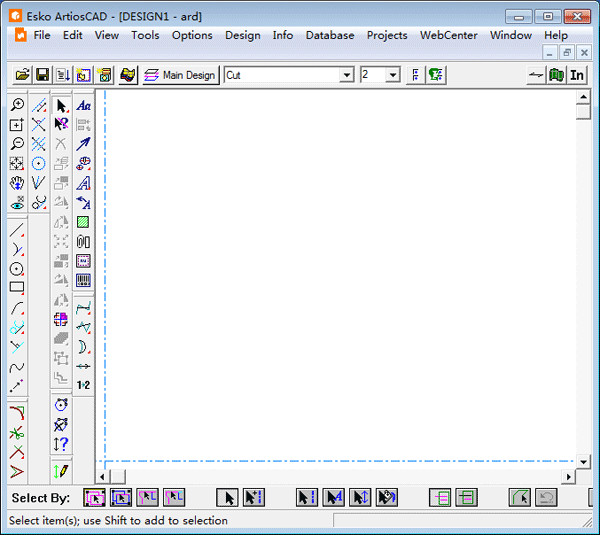This screenshot has height=535, width=600.
Task: Open the Database menu
Action: pos(330,35)
